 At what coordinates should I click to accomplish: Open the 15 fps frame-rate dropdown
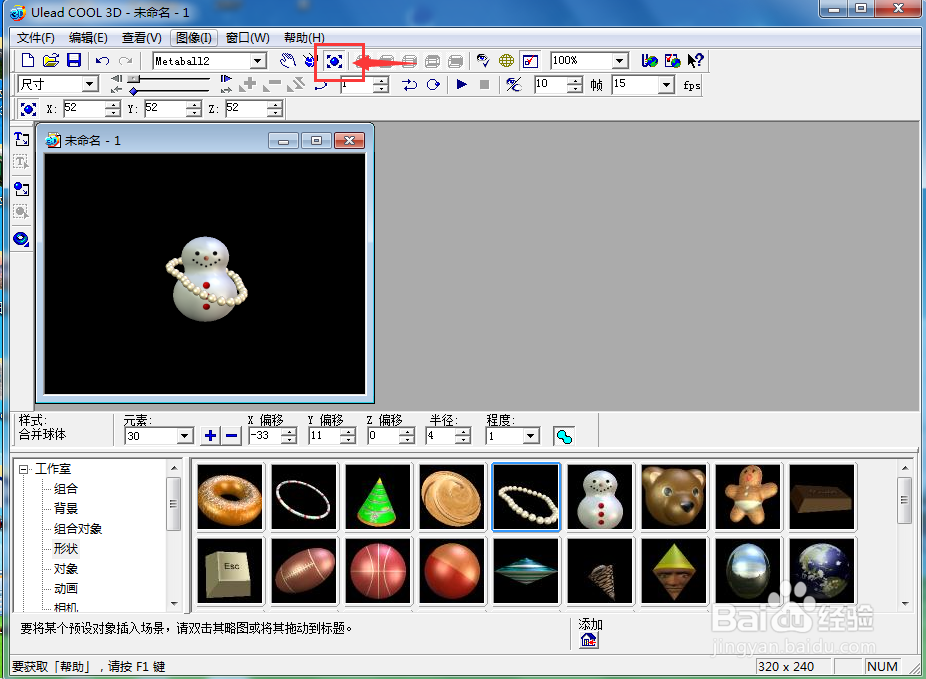click(x=666, y=84)
